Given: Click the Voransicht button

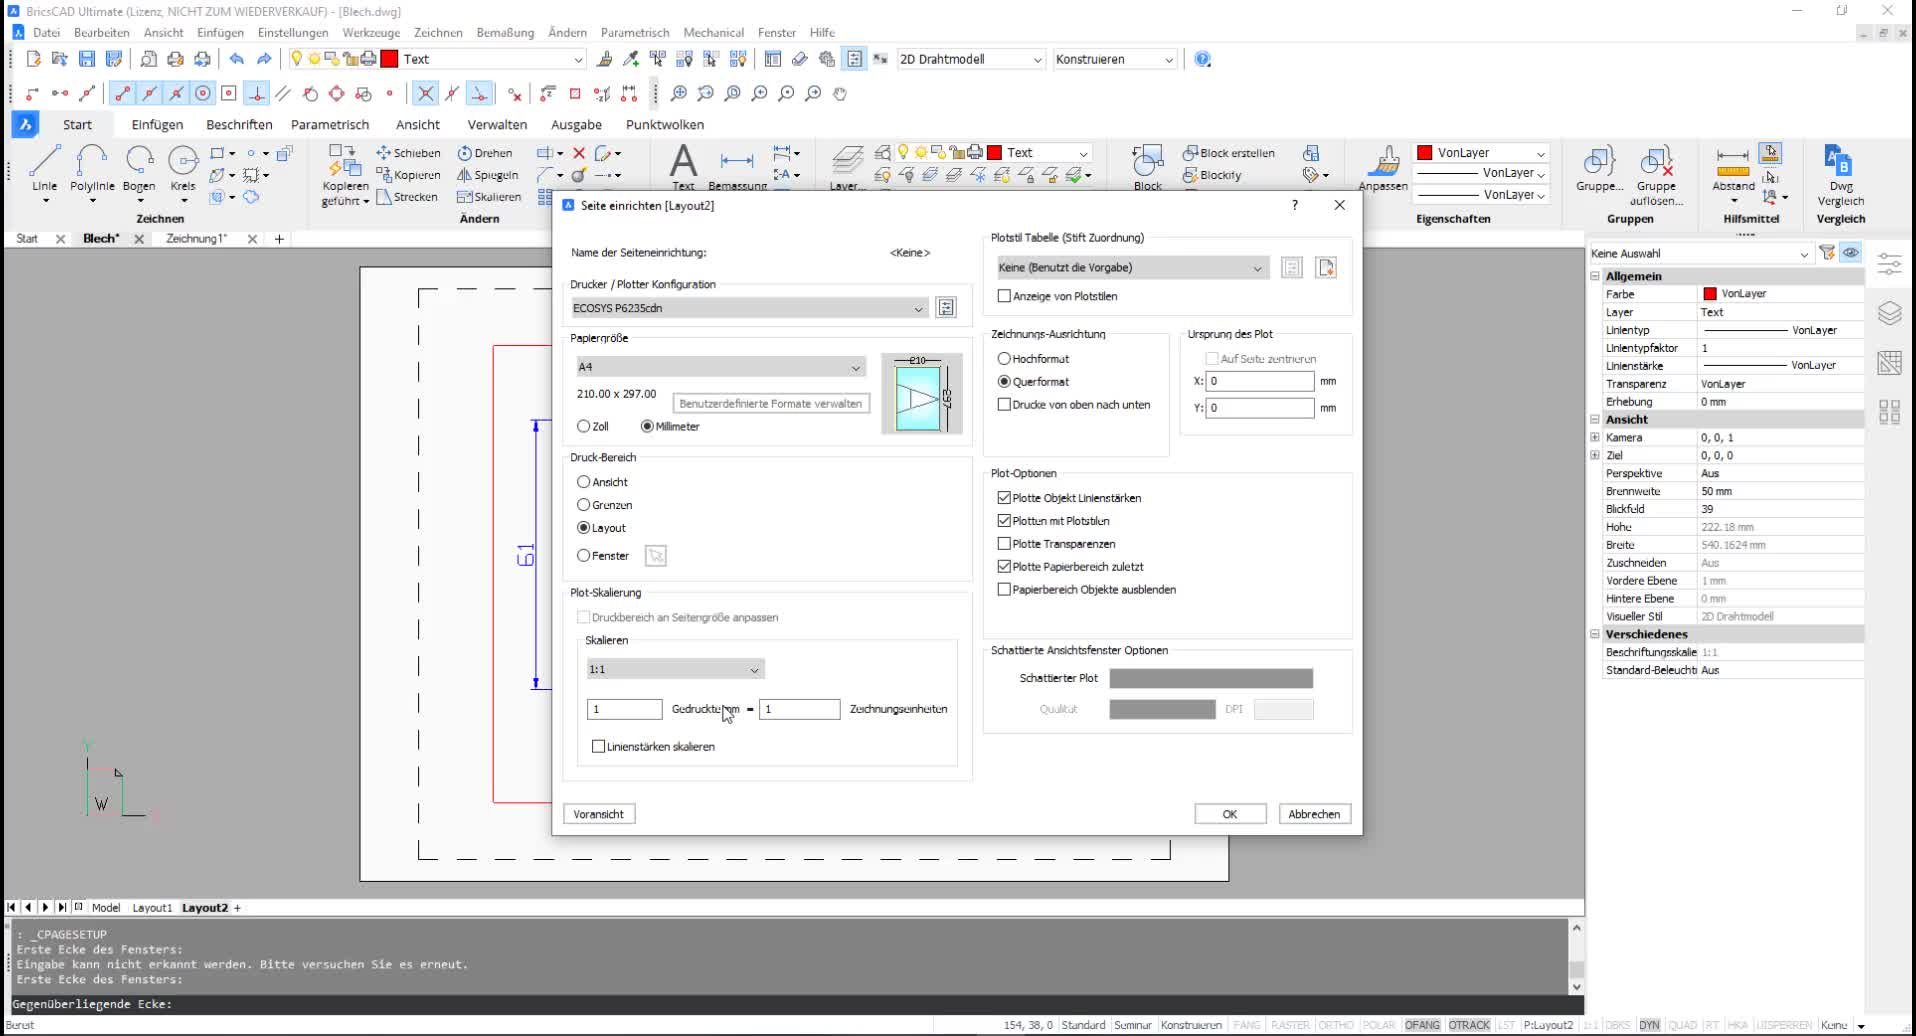Looking at the screenshot, I should 599,814.
